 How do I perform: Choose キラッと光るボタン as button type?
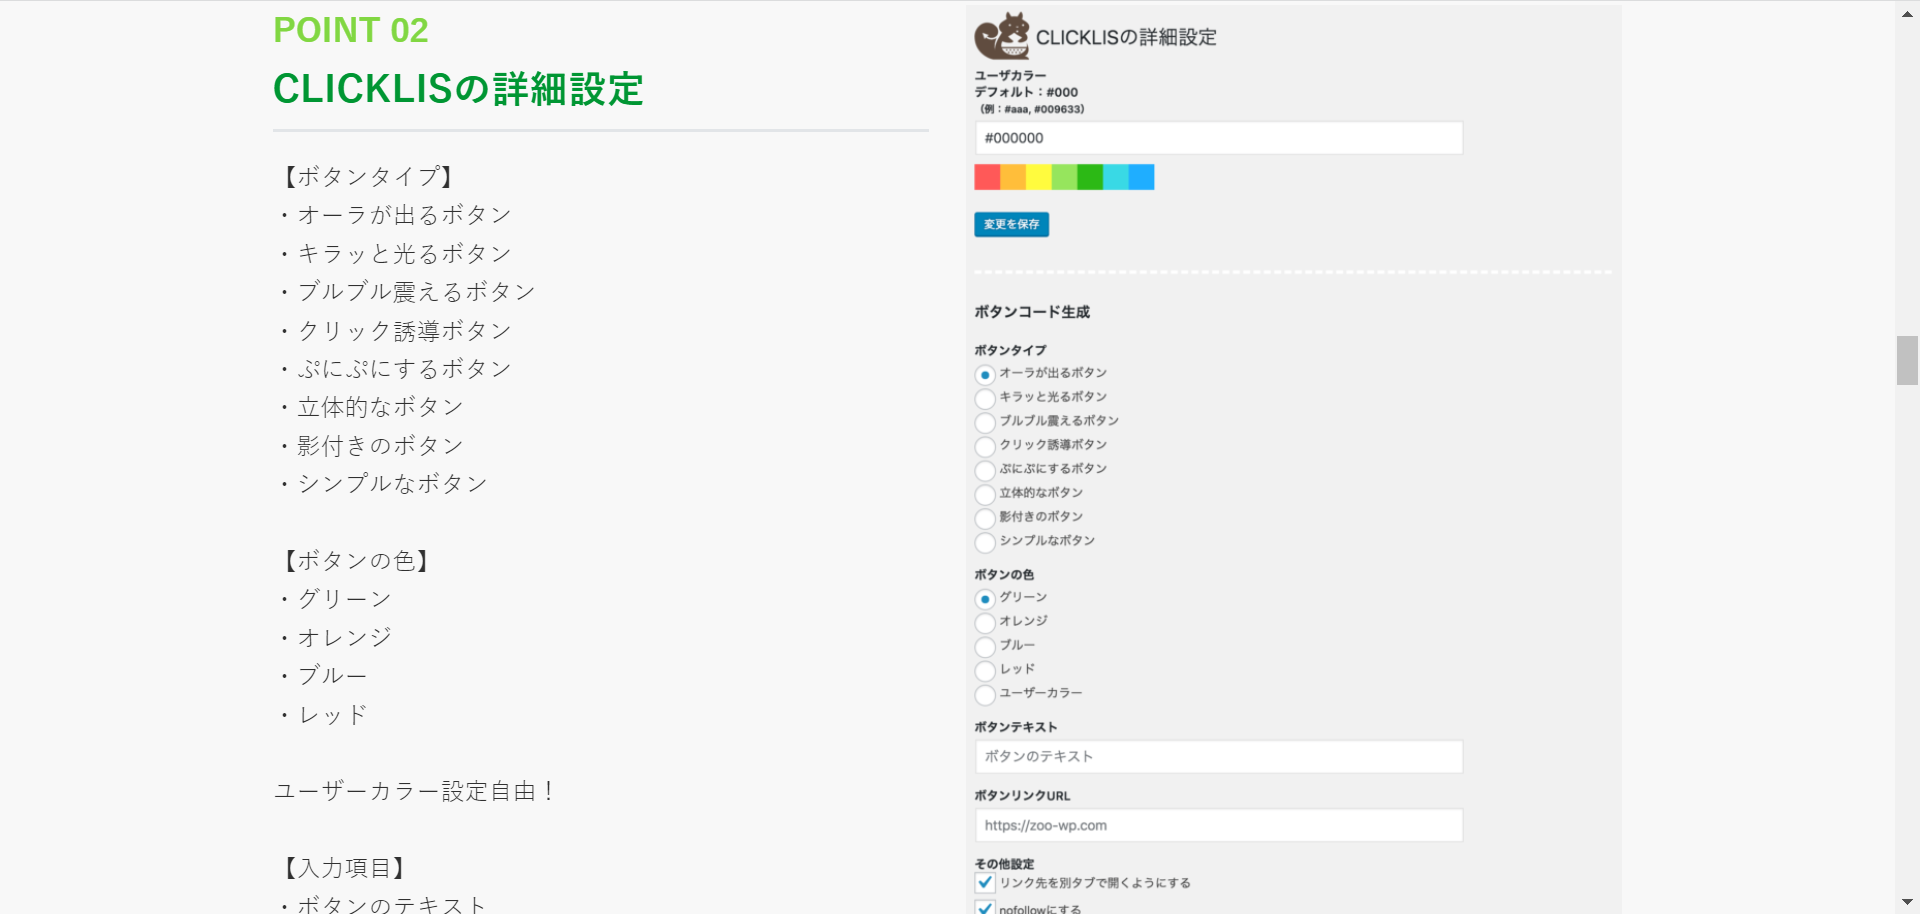[984, 397]
